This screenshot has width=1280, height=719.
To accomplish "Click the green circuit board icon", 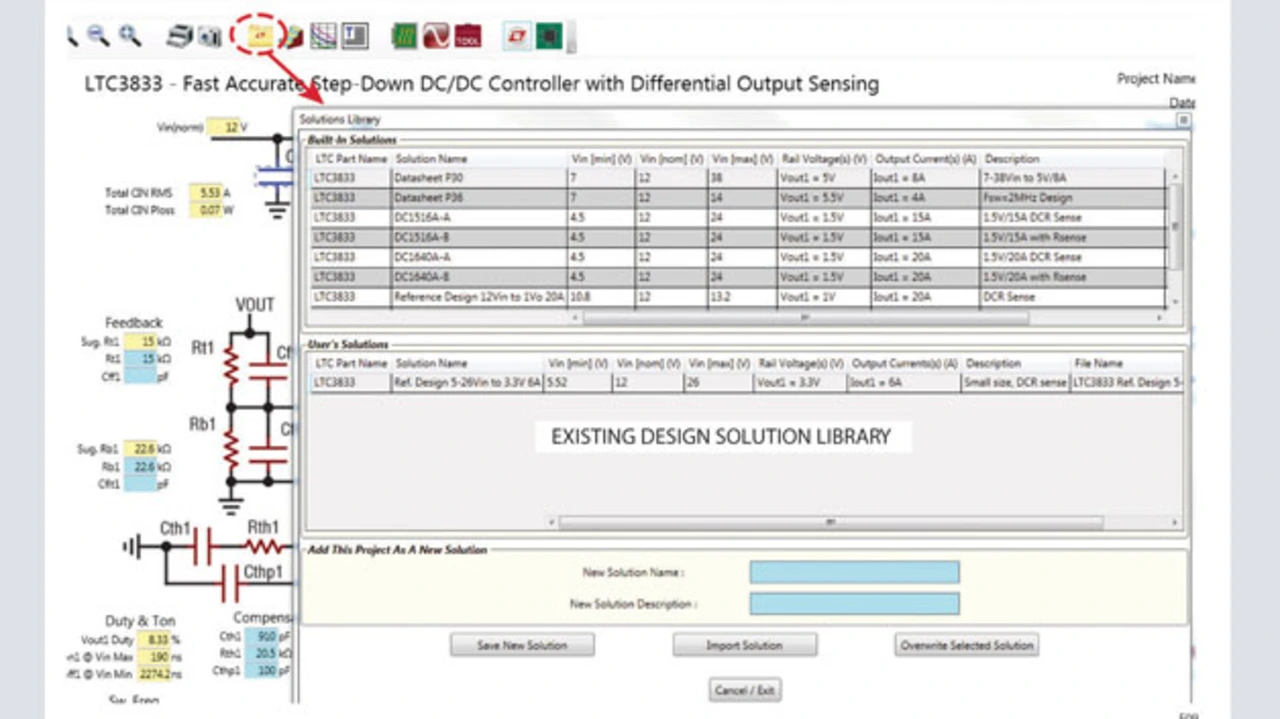I will pos(405,37).
